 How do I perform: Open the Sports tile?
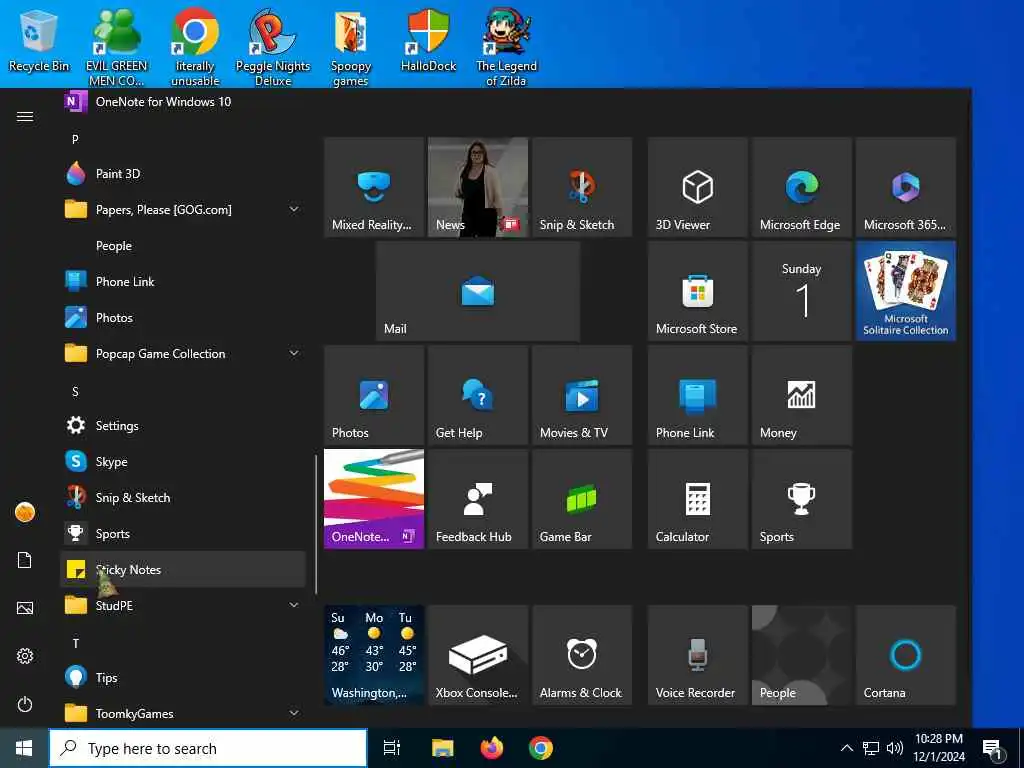pyautogui.click(x=801, y=499)
